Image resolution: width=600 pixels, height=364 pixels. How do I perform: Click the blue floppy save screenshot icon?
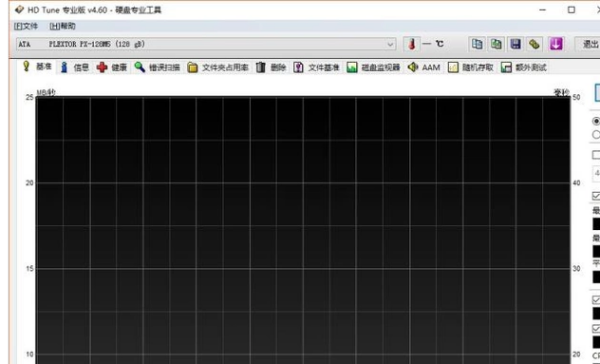tap(515, 44)
